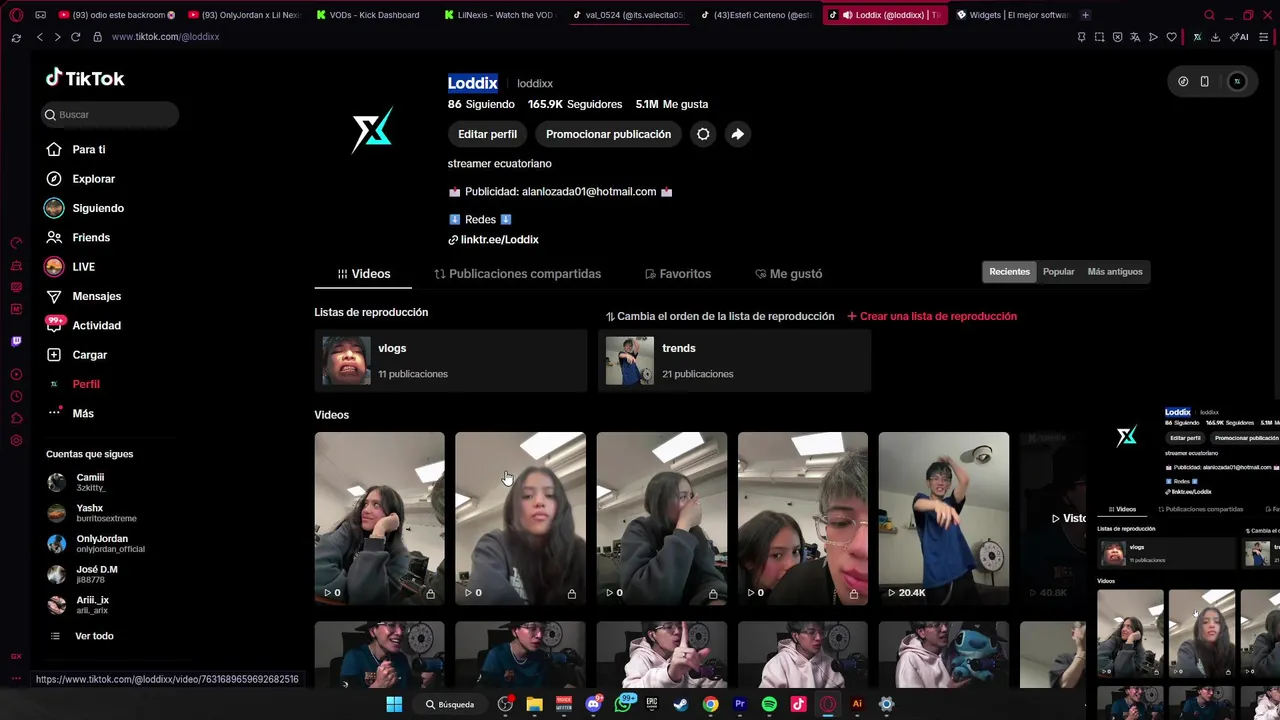Image resolution: width=1280 pixels, height=720 pixels.
Task: Open browser sidebar settings gear
Action: pyautogui.click(x=16, y=441)
